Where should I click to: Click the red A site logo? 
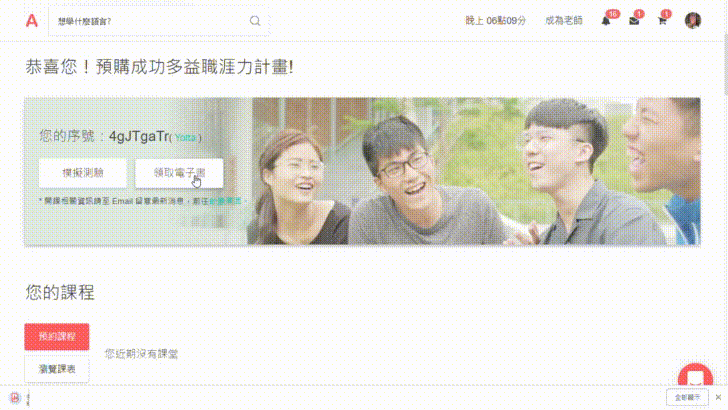pyautogui.click(x=32, y=20)
